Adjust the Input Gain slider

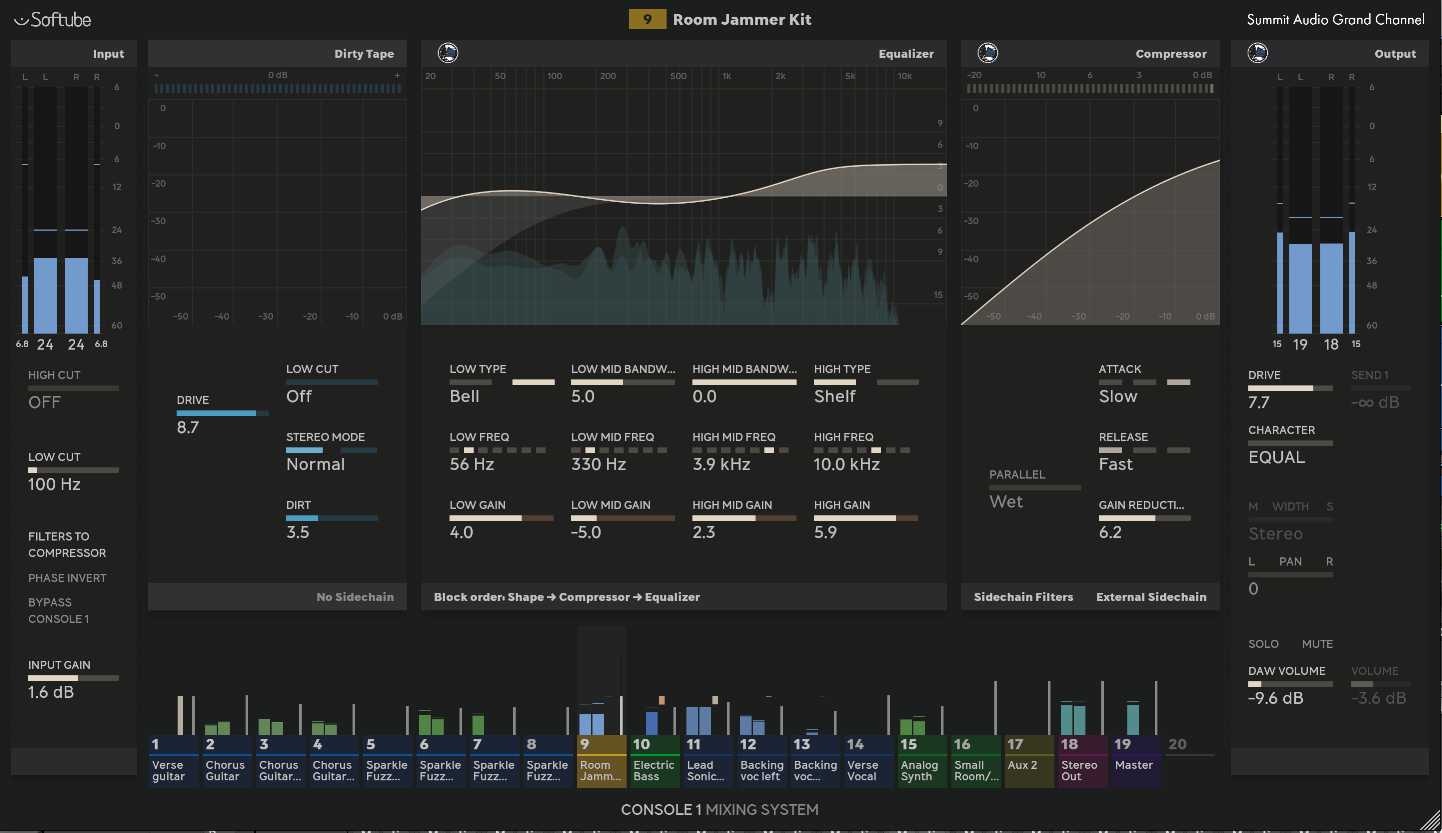tap(73, 678)
